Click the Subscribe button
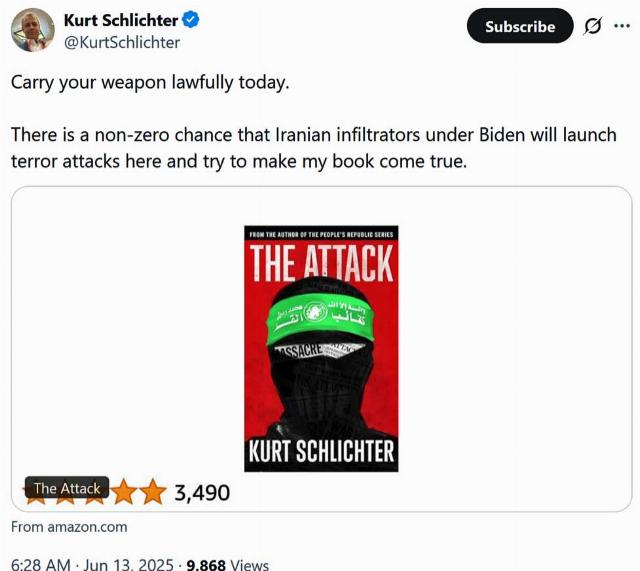The image size is (640, 571). point(520,26)
